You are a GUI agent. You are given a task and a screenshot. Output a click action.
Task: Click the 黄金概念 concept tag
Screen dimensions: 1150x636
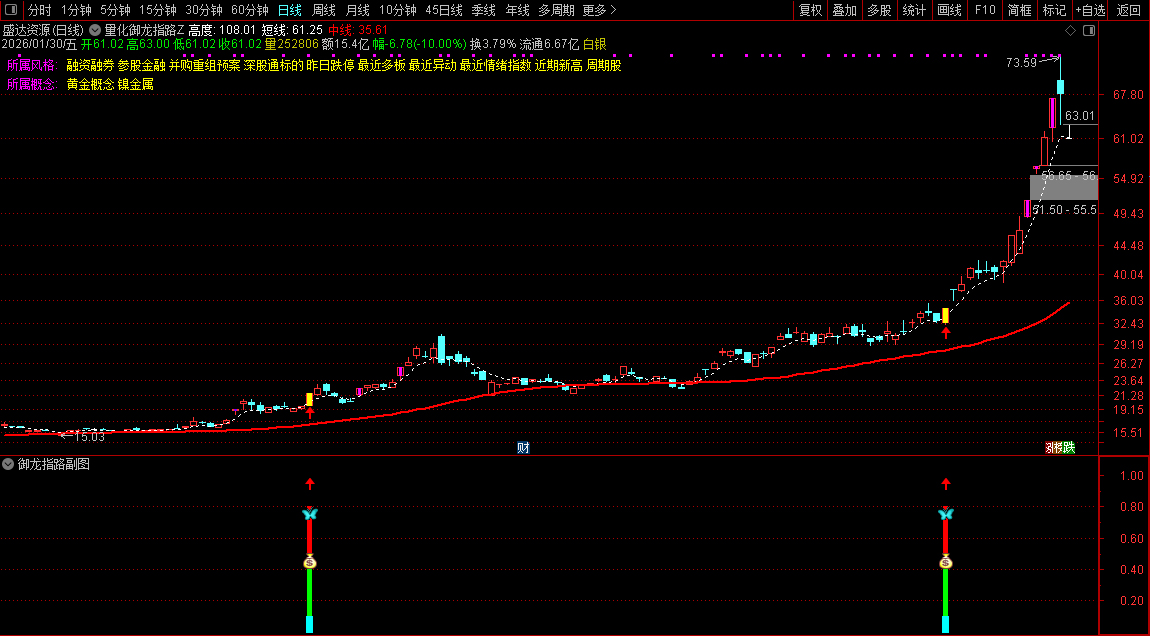(x=90, y=84)
